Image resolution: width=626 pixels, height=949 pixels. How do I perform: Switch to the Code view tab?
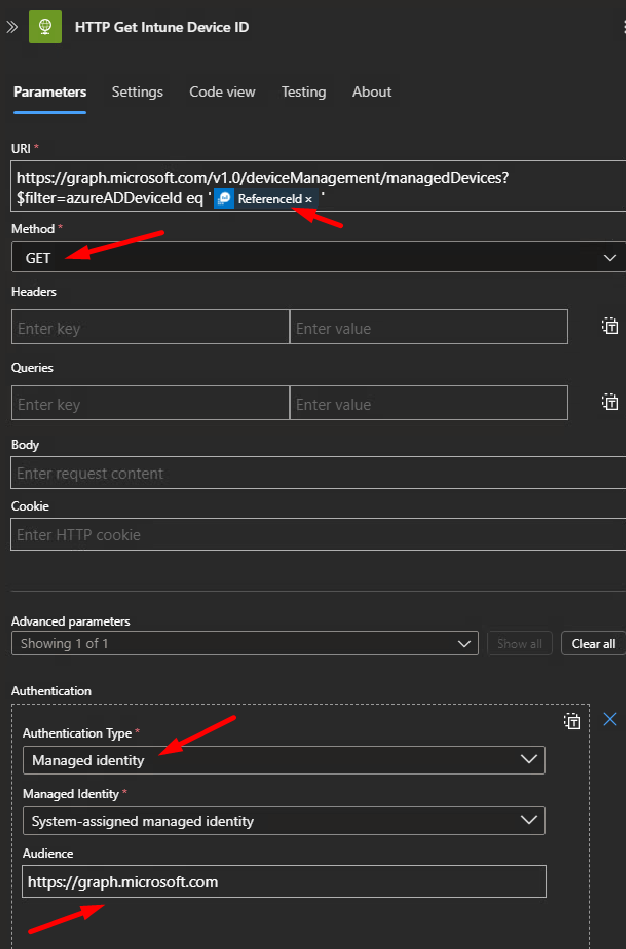[222, 92]
